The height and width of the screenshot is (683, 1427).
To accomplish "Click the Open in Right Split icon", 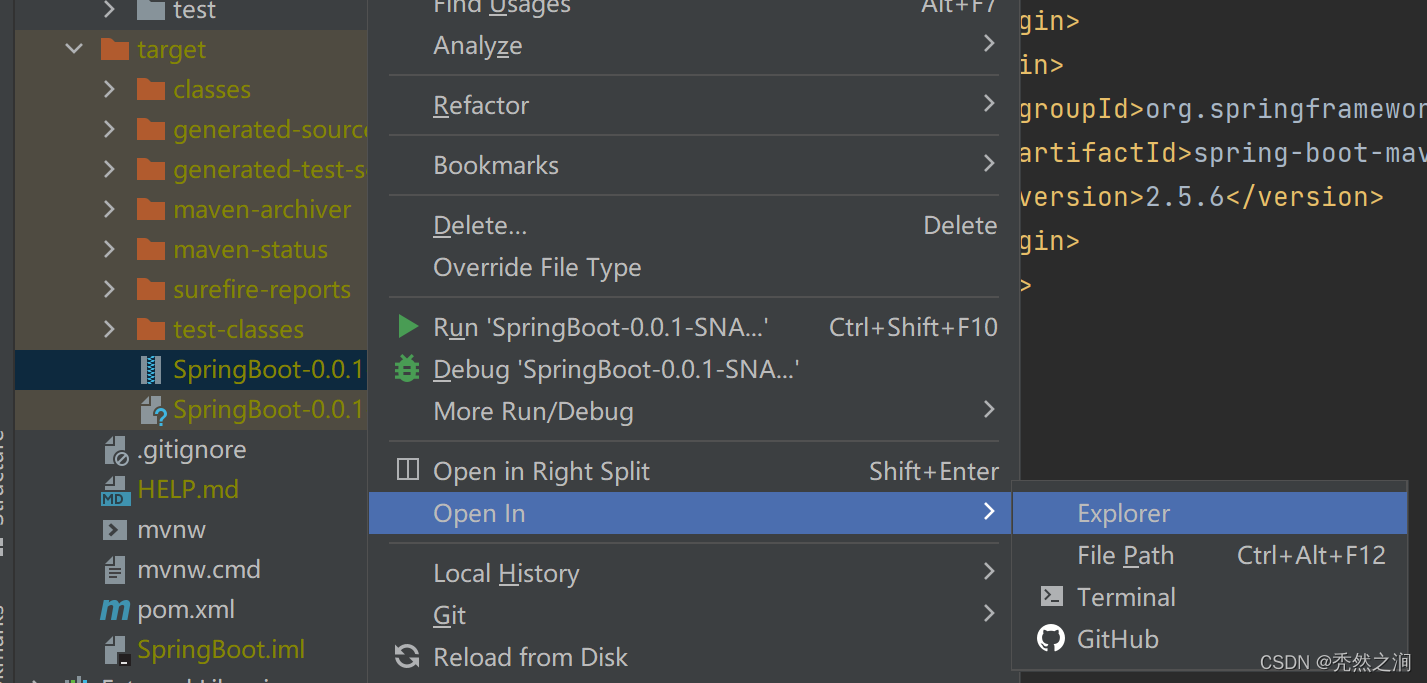I will click(x=408, y=470).
